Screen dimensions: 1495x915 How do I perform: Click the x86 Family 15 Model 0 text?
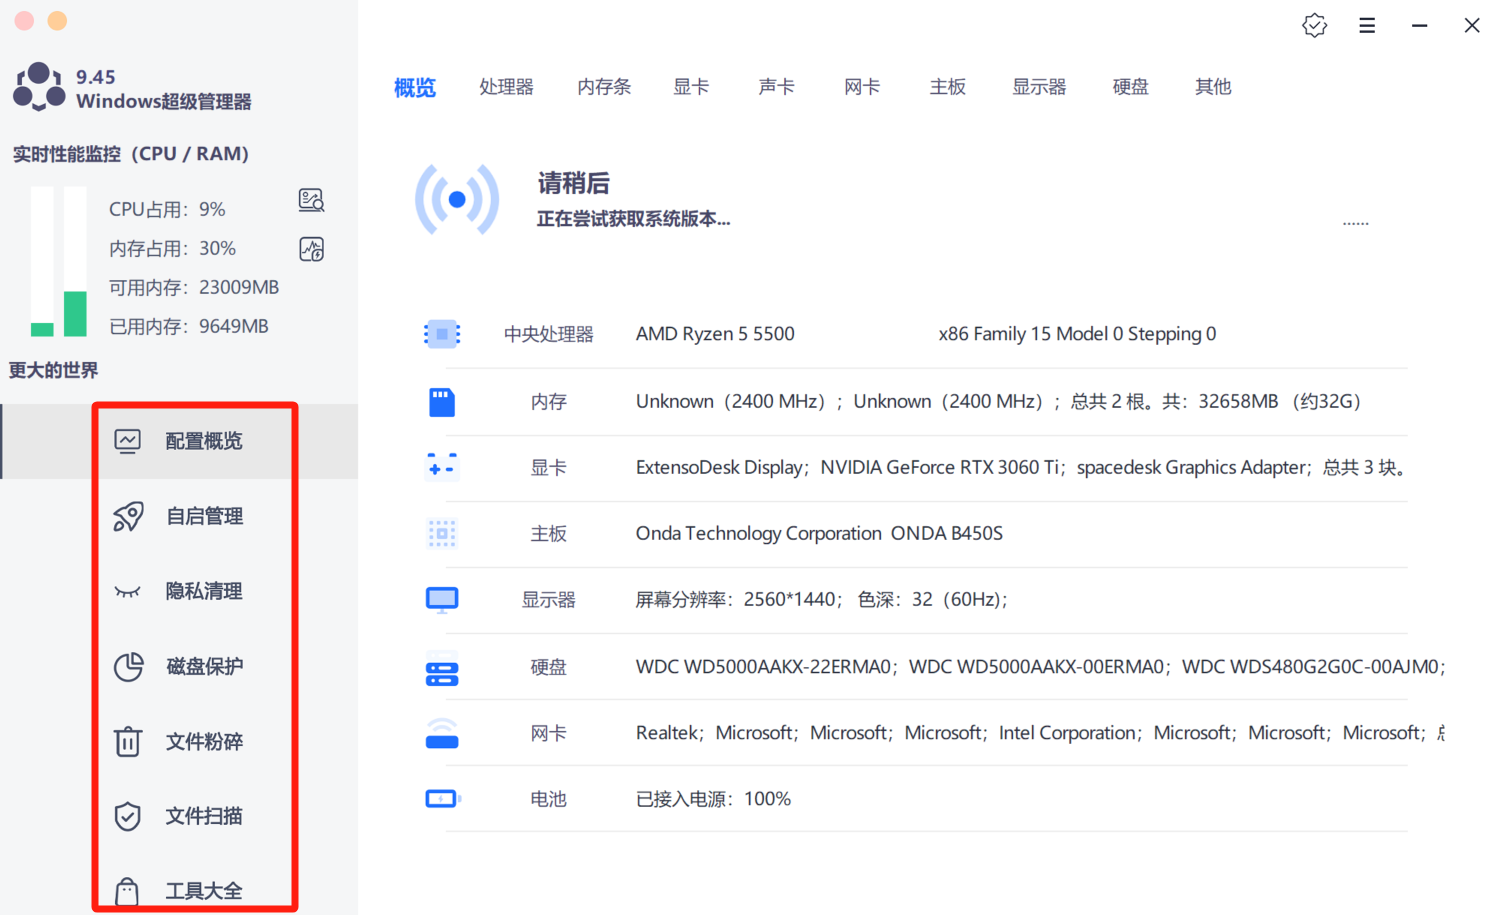1077,334
